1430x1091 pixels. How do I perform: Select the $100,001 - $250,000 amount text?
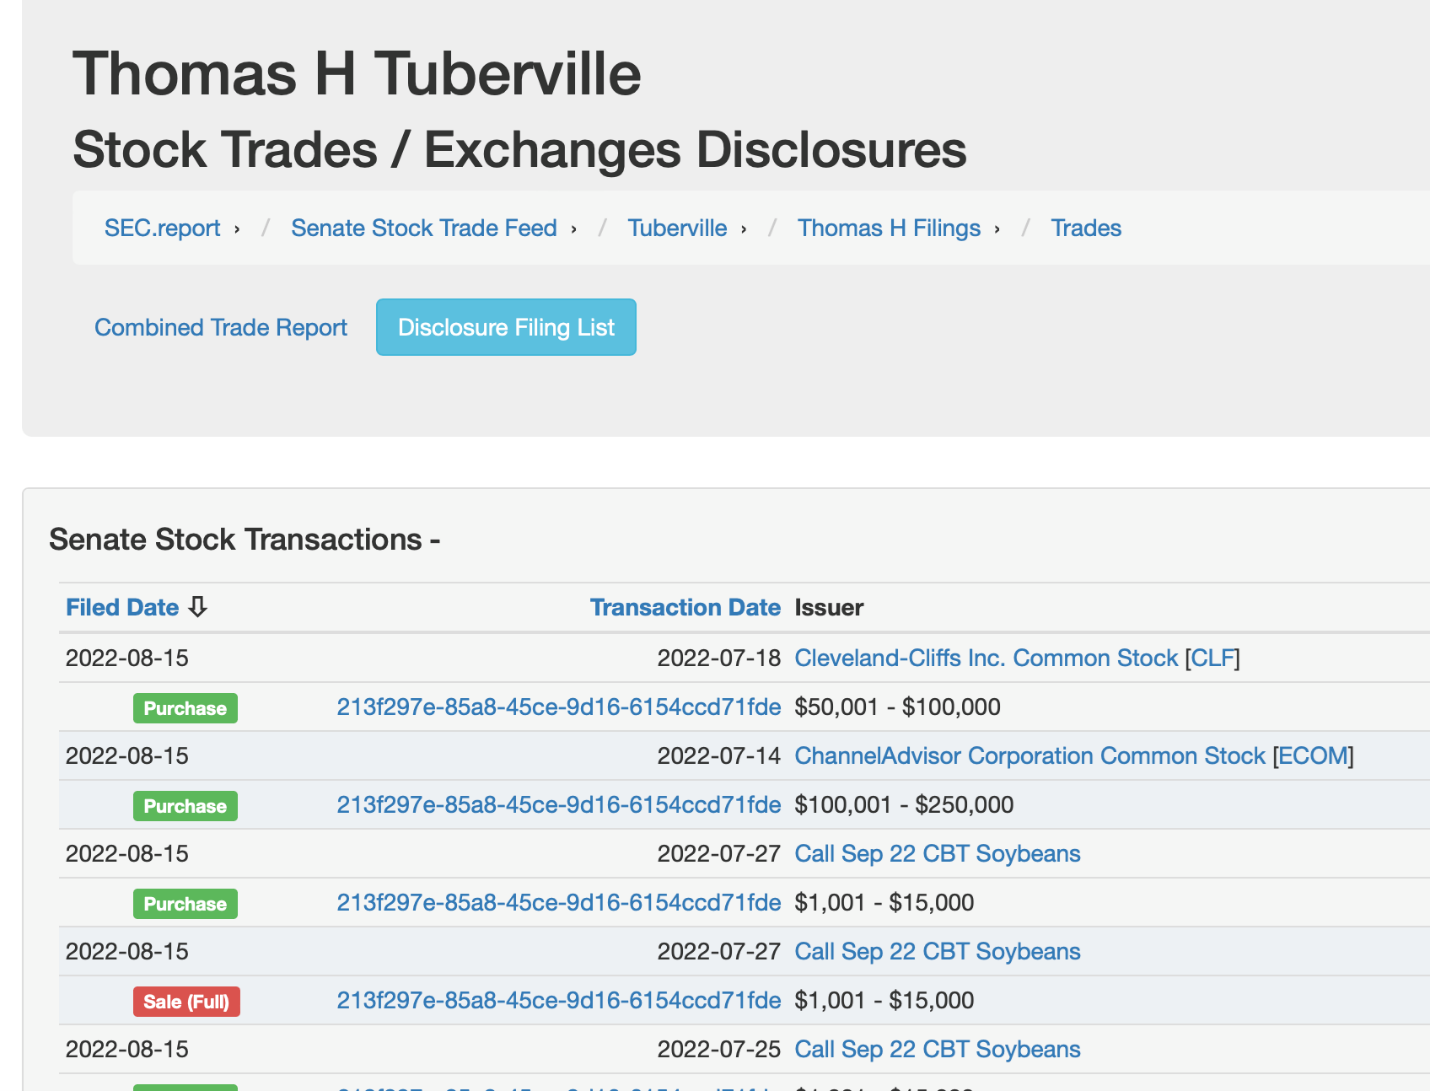click(904, 805)
